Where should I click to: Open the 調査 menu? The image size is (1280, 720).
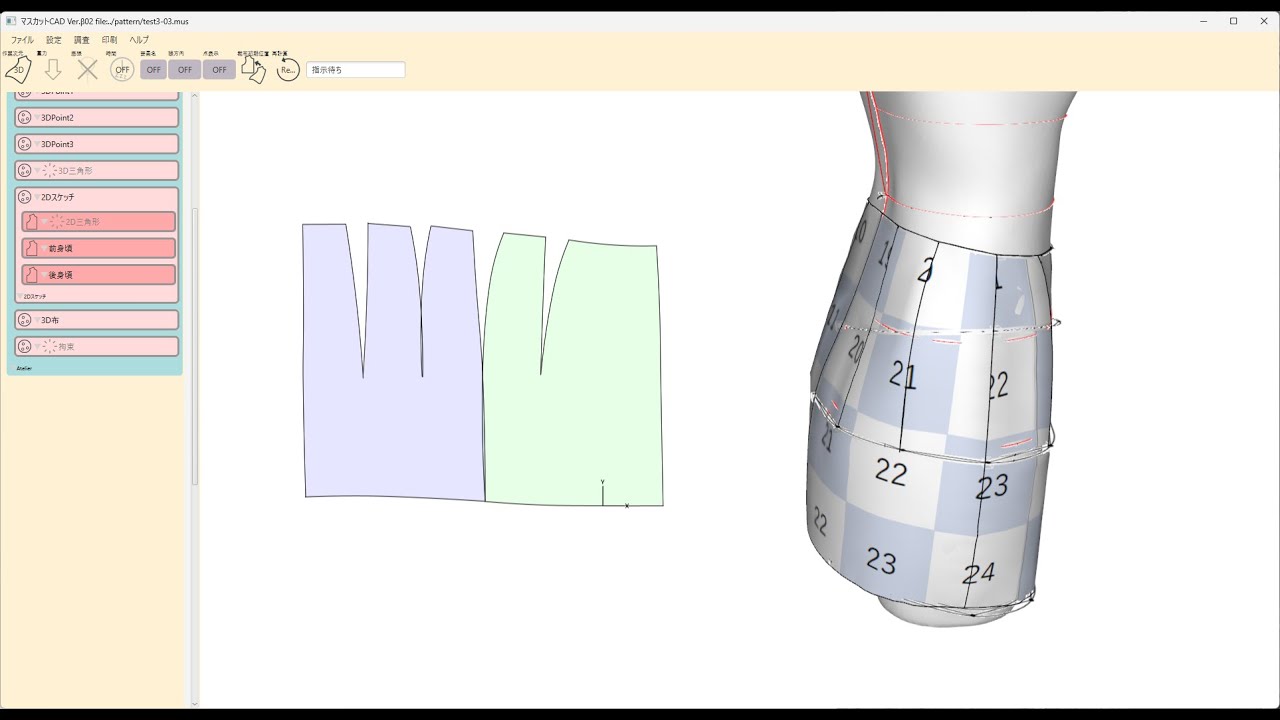coord(82,40)
